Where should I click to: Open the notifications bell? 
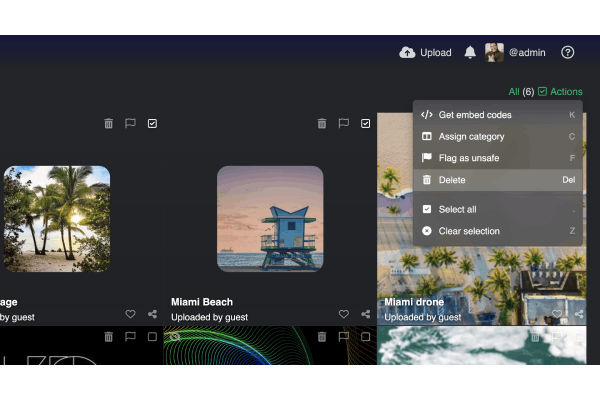click(x=470, y=52)
